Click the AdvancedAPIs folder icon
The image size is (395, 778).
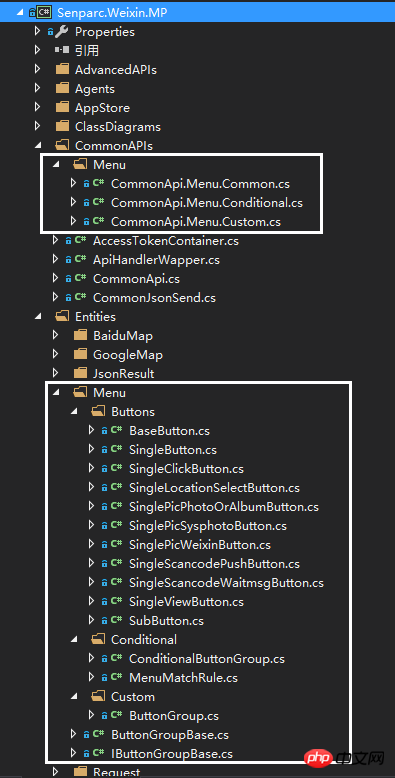pos(62,69)
